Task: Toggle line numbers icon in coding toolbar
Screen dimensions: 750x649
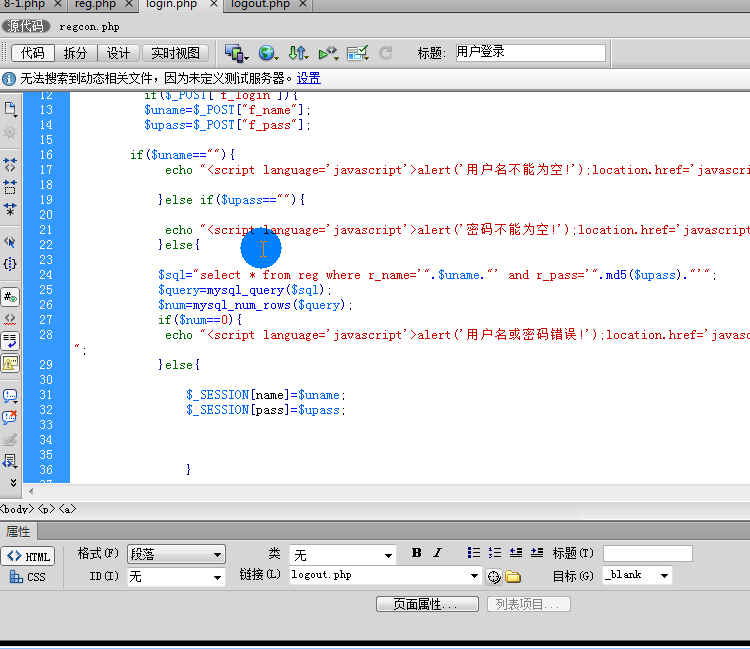Action: click(10, 297)
